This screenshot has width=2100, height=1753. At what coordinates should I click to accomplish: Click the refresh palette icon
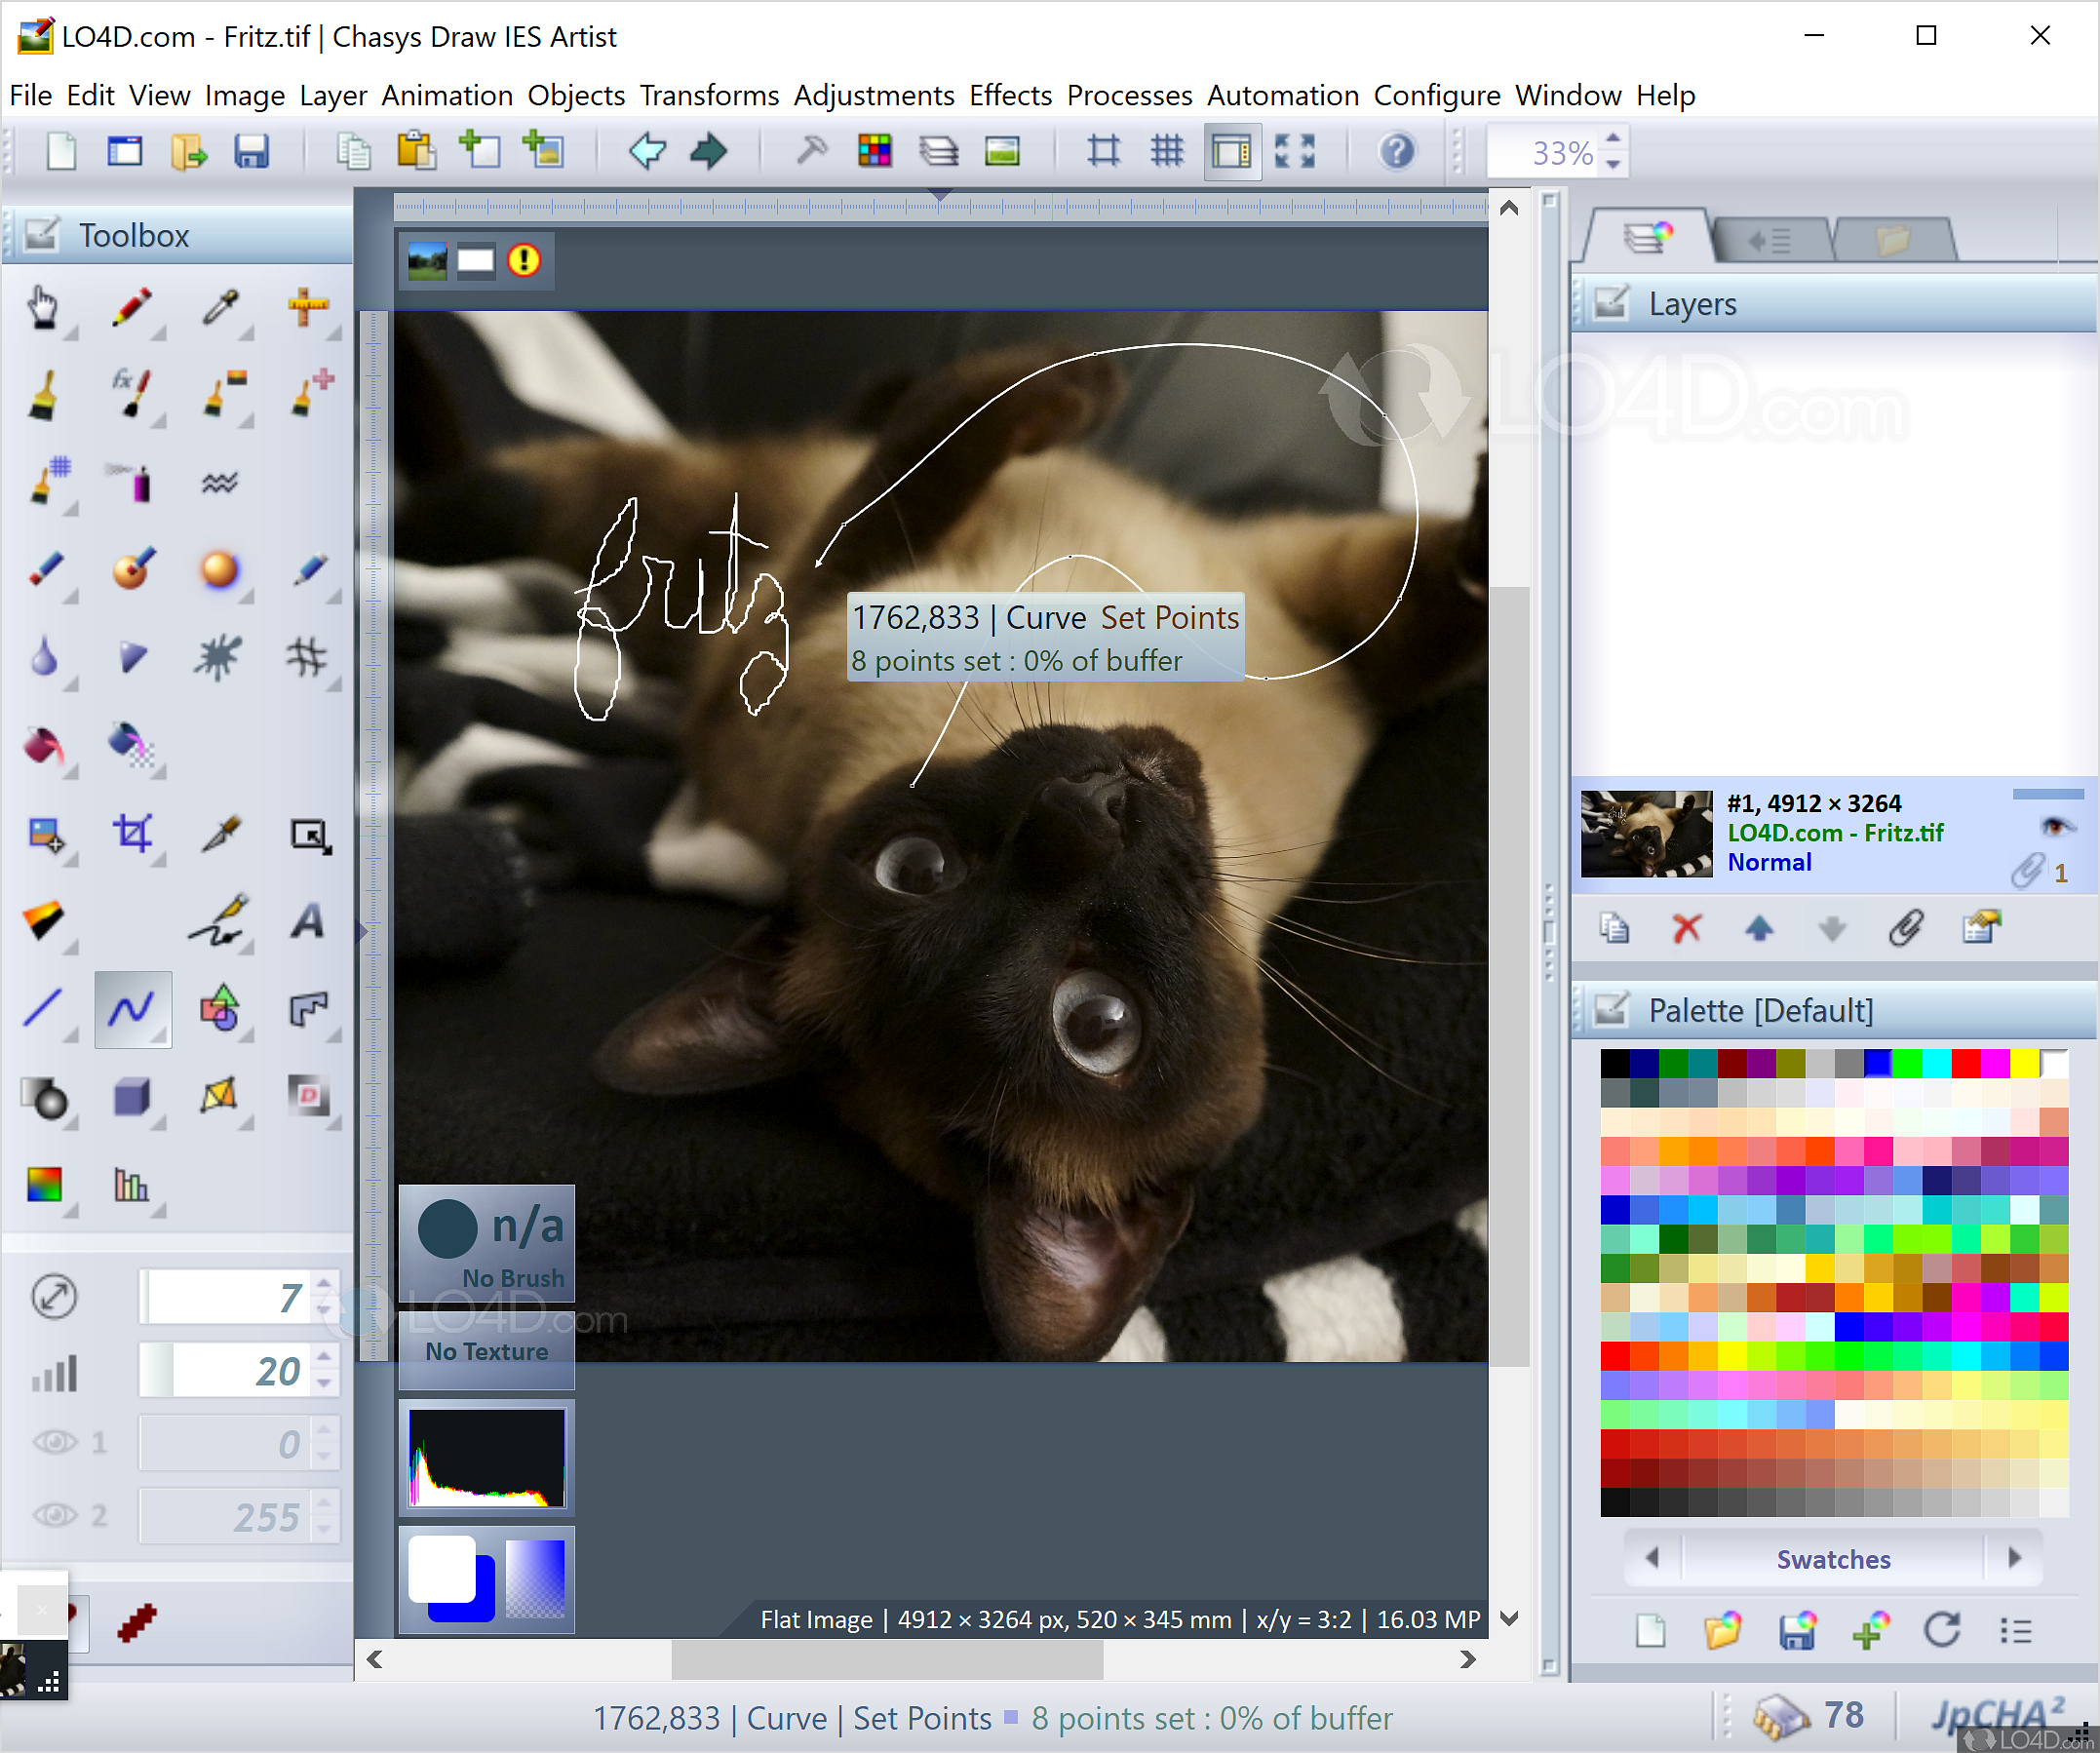1942,1630
